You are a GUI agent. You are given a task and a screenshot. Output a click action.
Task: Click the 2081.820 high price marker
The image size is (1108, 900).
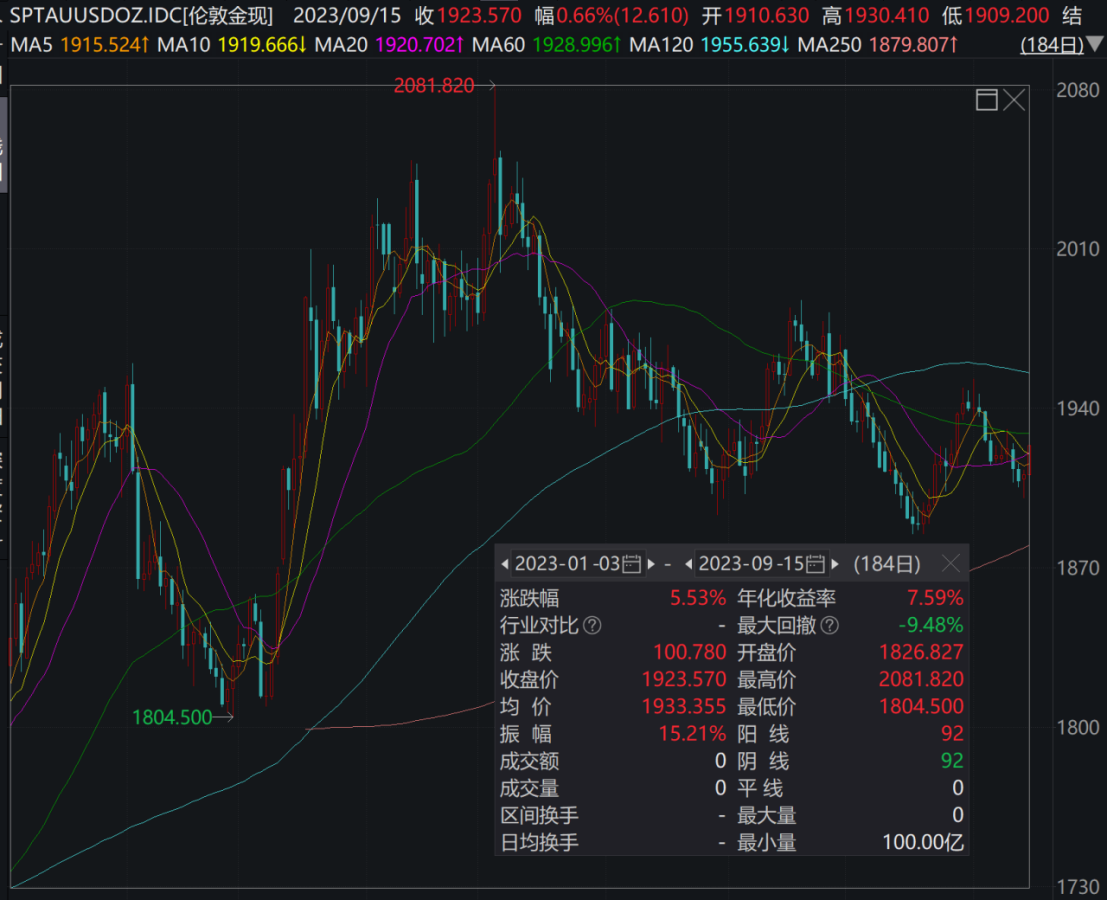point(433,86)
